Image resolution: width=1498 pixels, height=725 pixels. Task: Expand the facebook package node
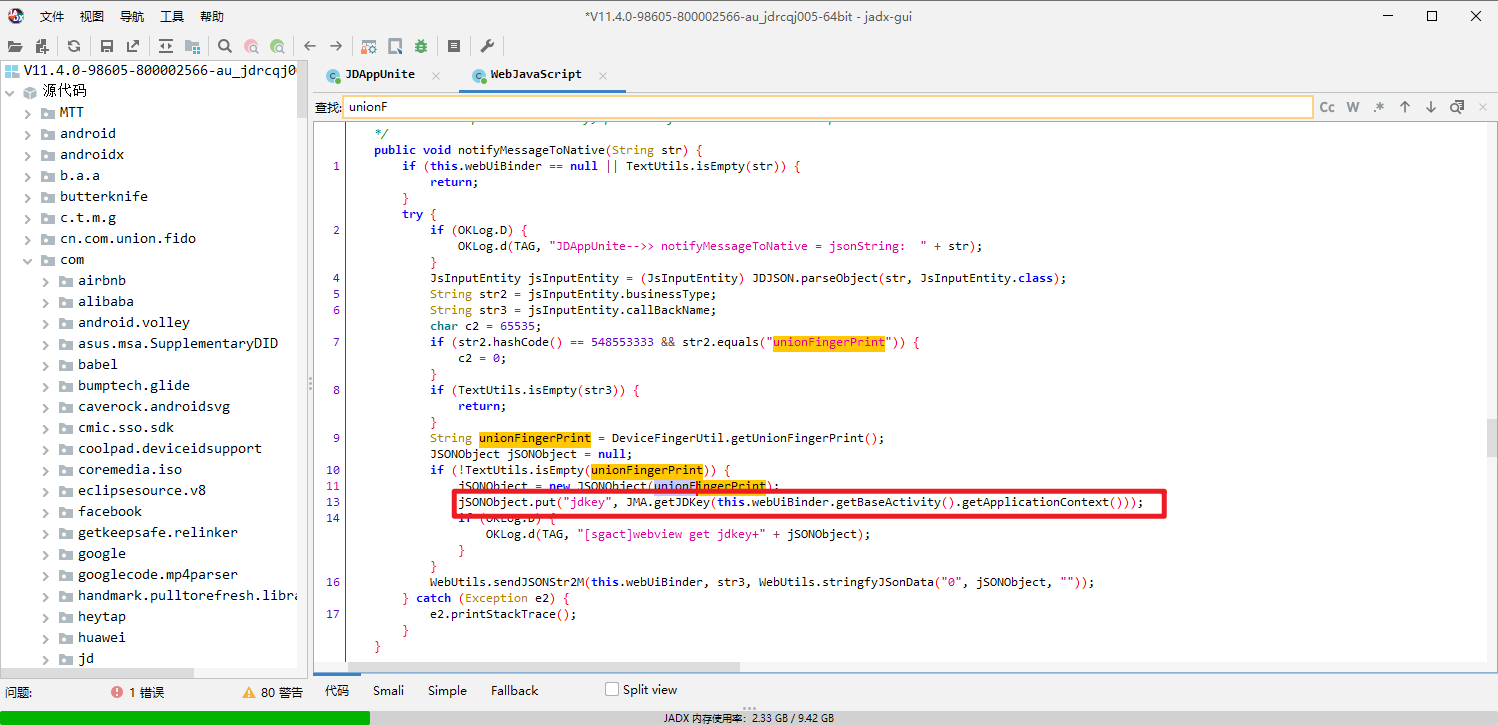coord(46,511)
